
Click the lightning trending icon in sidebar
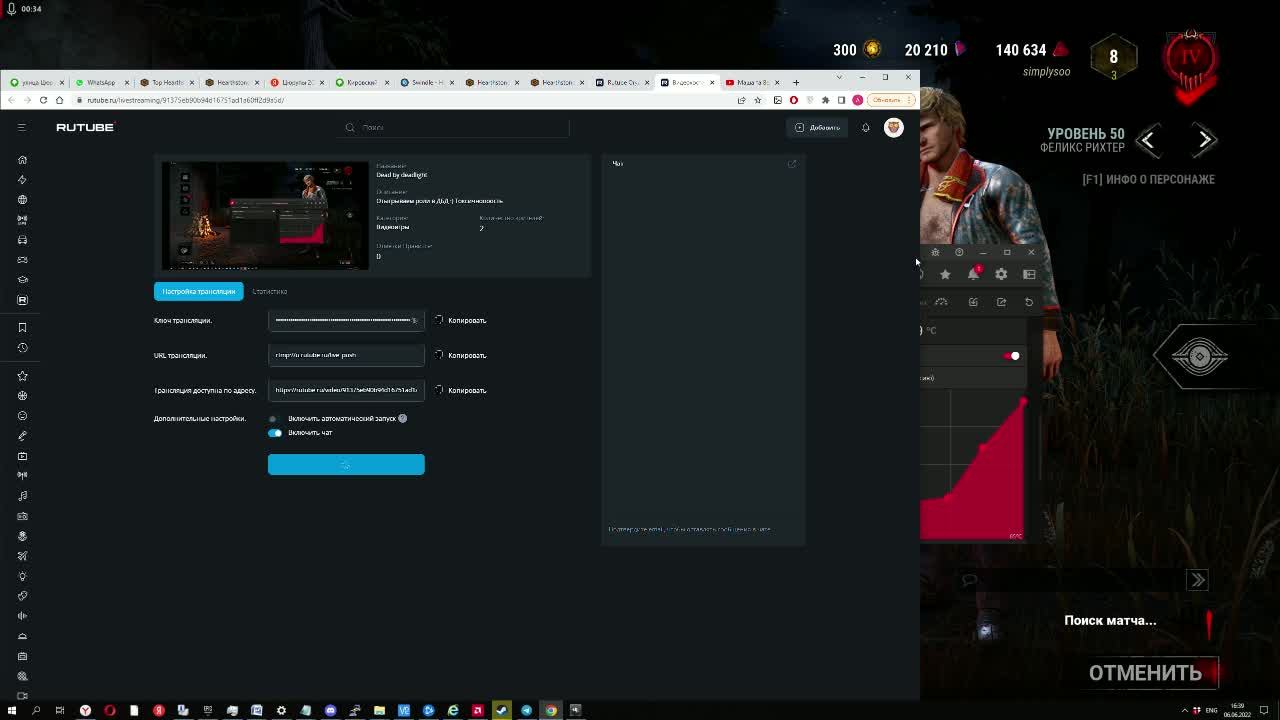click(22, 180)
